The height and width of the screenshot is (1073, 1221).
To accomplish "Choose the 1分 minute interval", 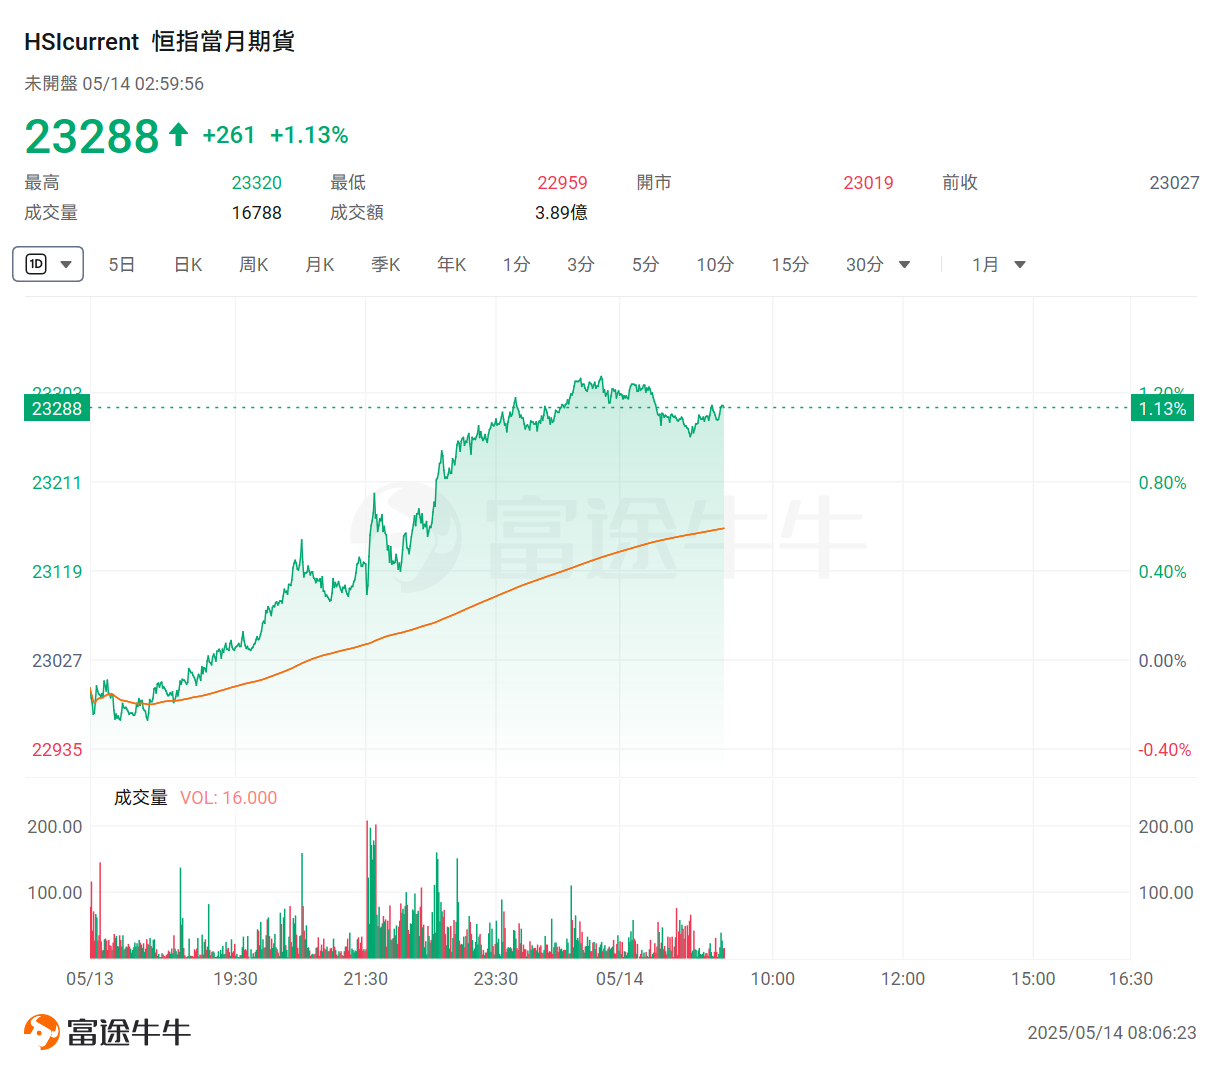I will pyautogui.click(x=516, y=265).
